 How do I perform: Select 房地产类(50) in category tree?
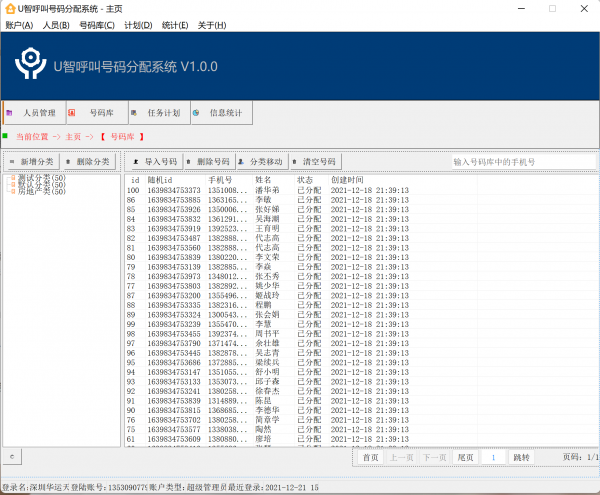[x=40, y=192]
